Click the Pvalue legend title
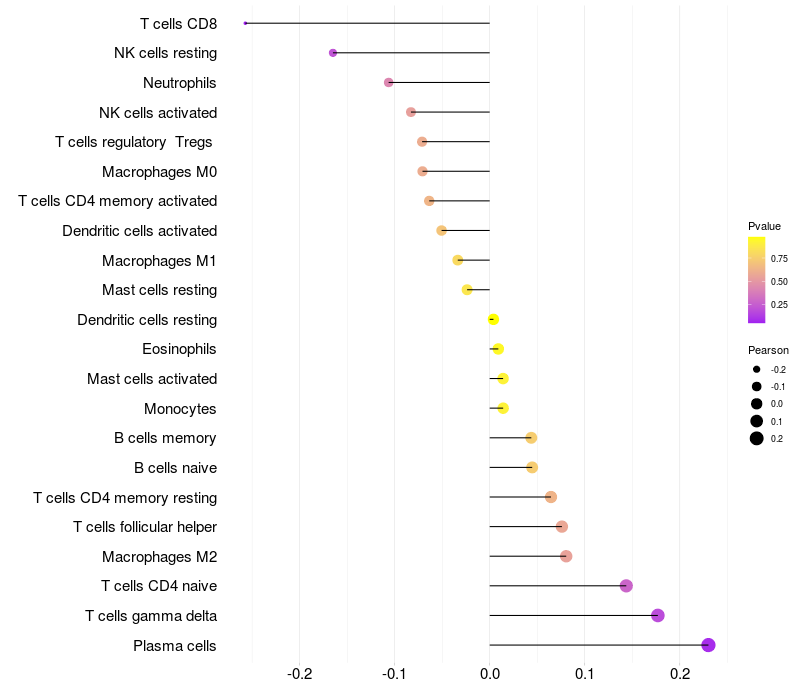 764,226
